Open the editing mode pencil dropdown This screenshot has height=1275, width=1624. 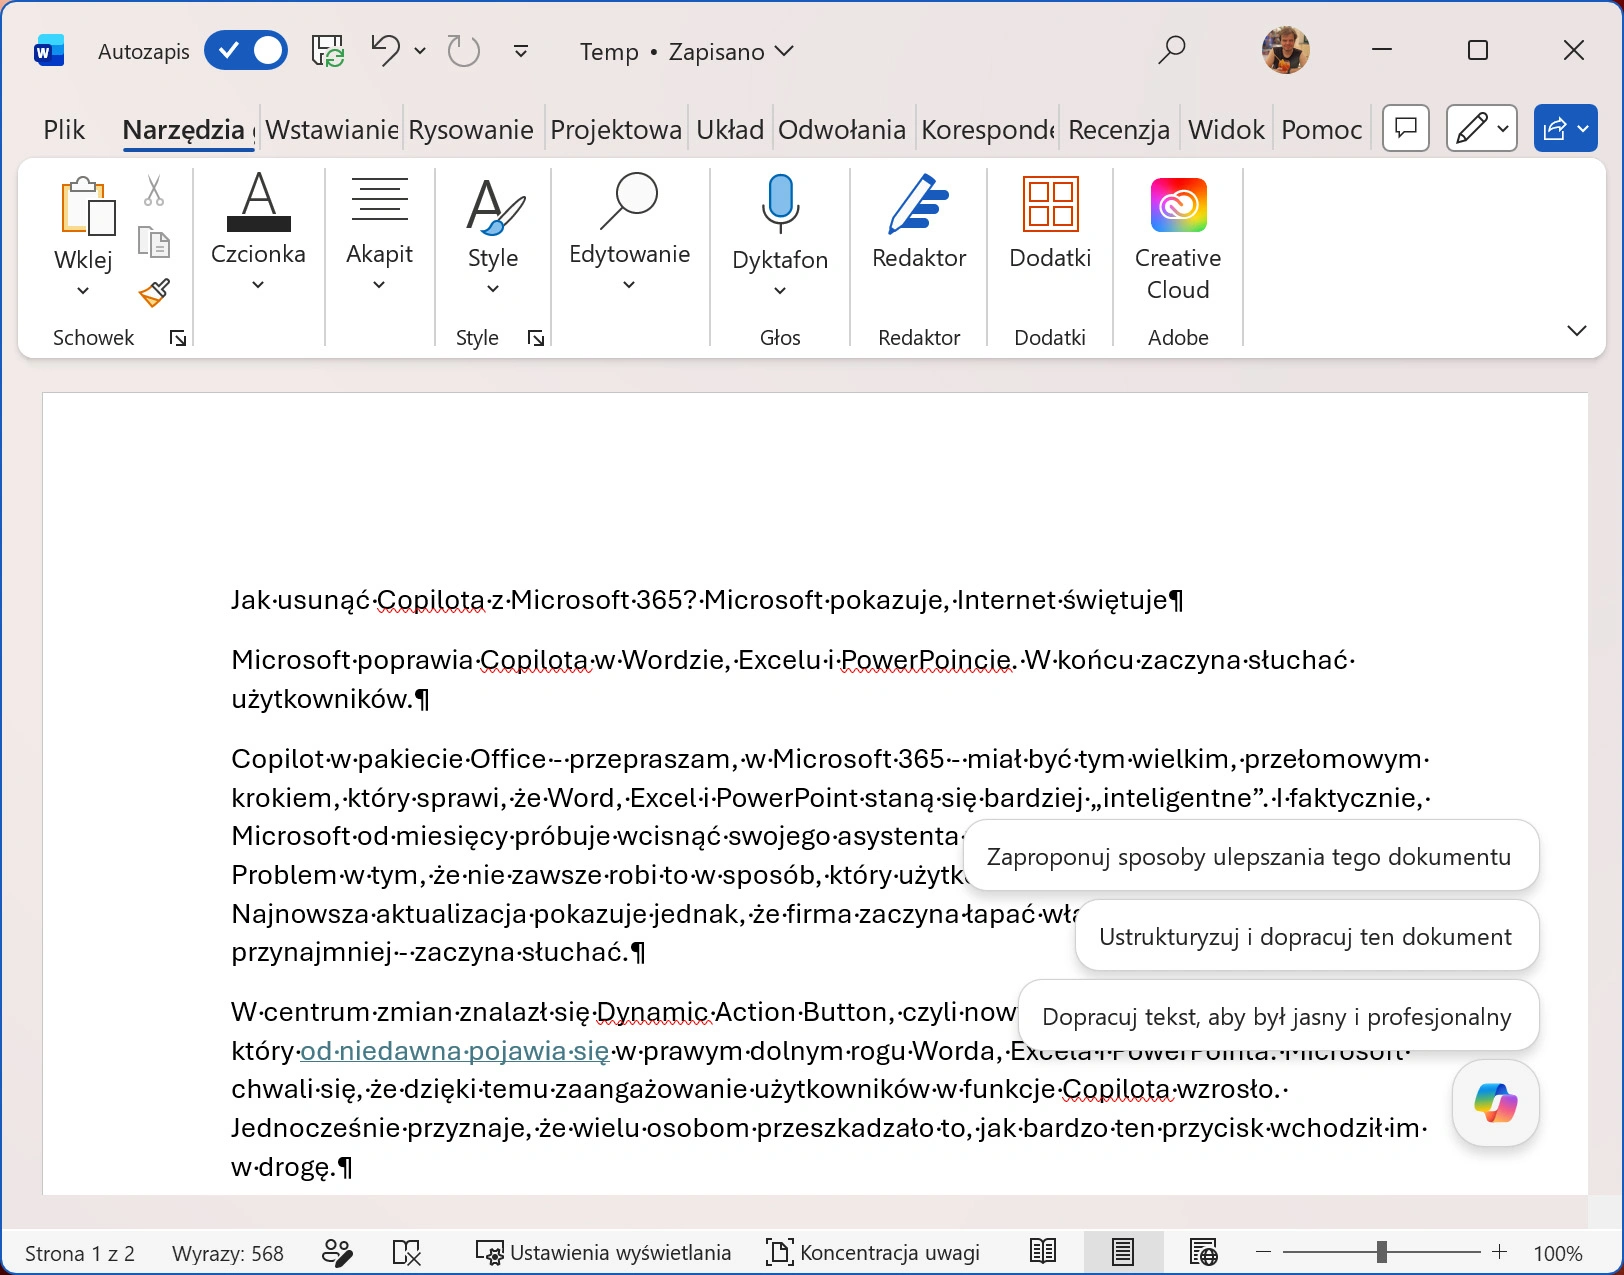pos(1482,128)
